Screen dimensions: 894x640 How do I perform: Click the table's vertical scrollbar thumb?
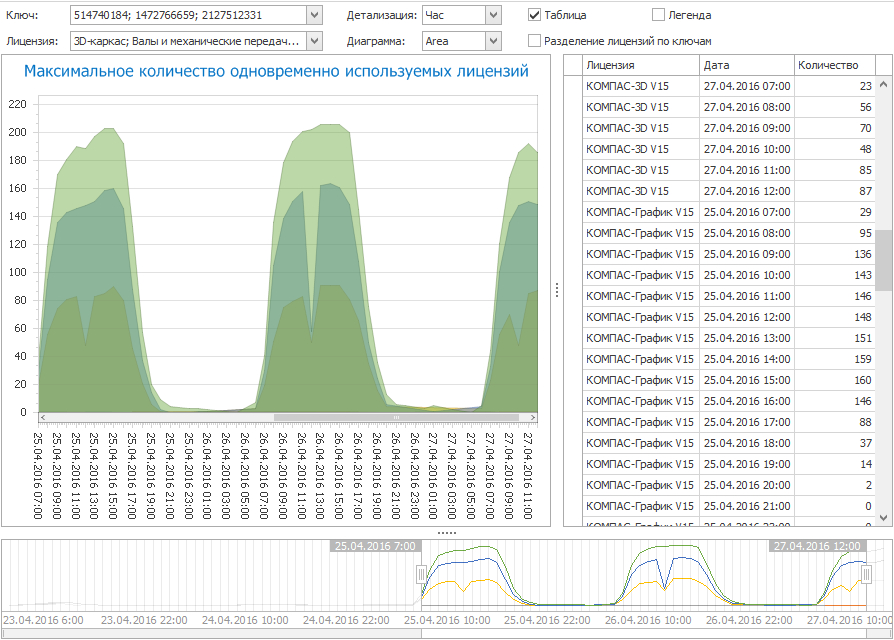tap(884, 258)
